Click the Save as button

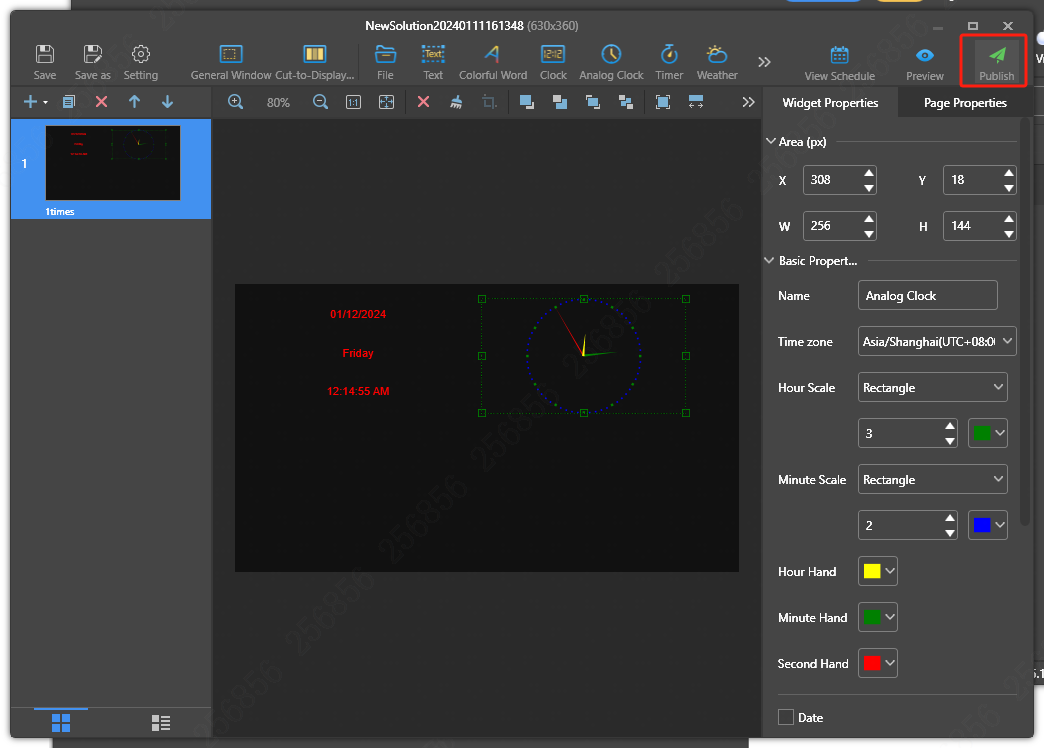(93, 61)
